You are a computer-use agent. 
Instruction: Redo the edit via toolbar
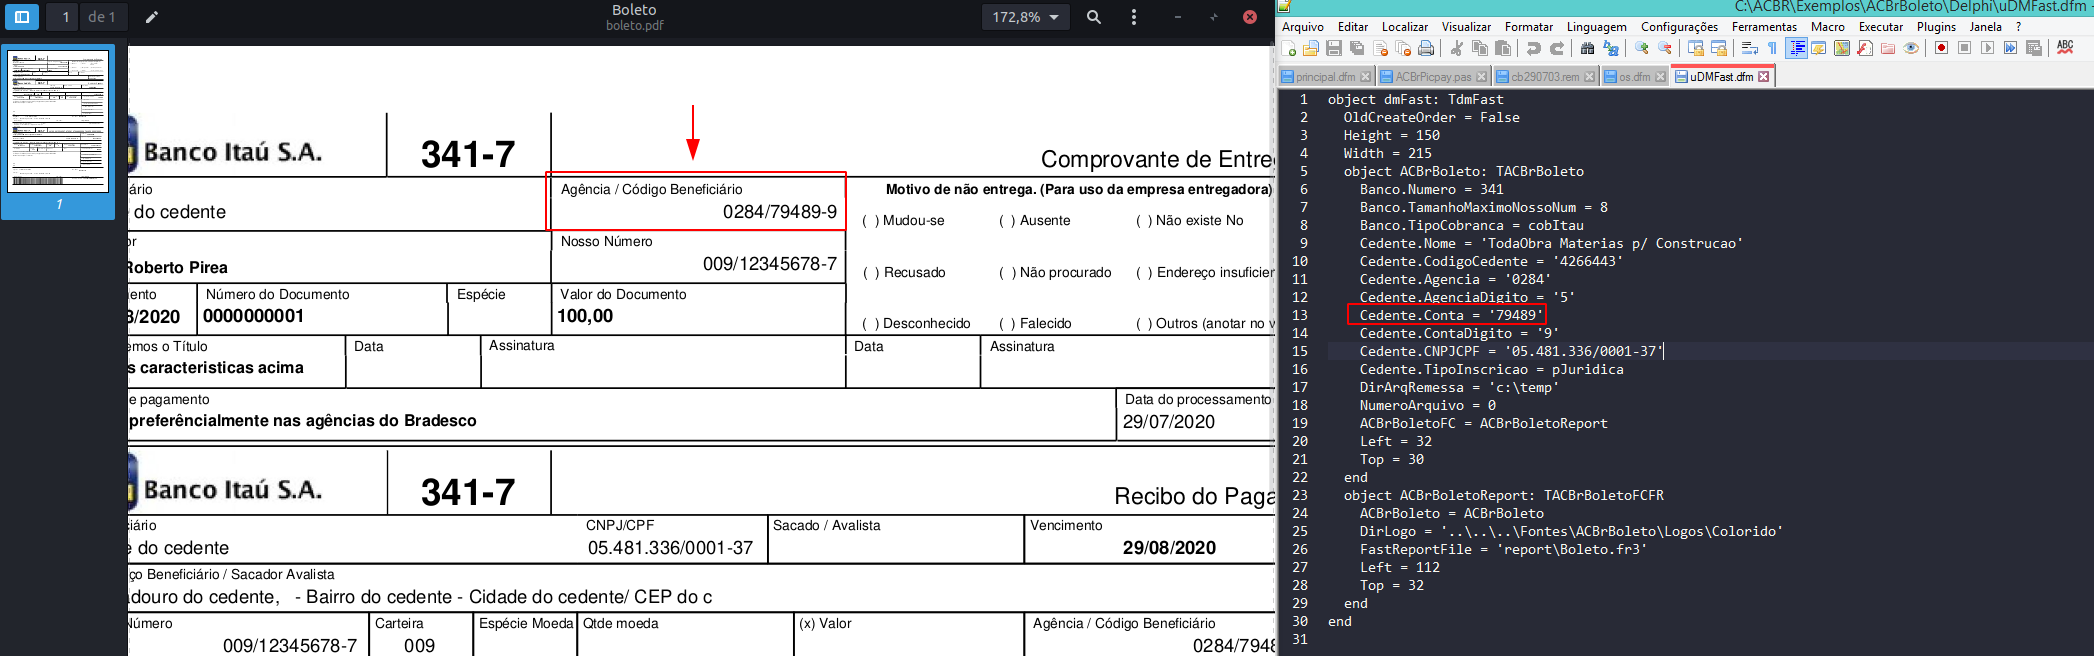click(1557, 48)
